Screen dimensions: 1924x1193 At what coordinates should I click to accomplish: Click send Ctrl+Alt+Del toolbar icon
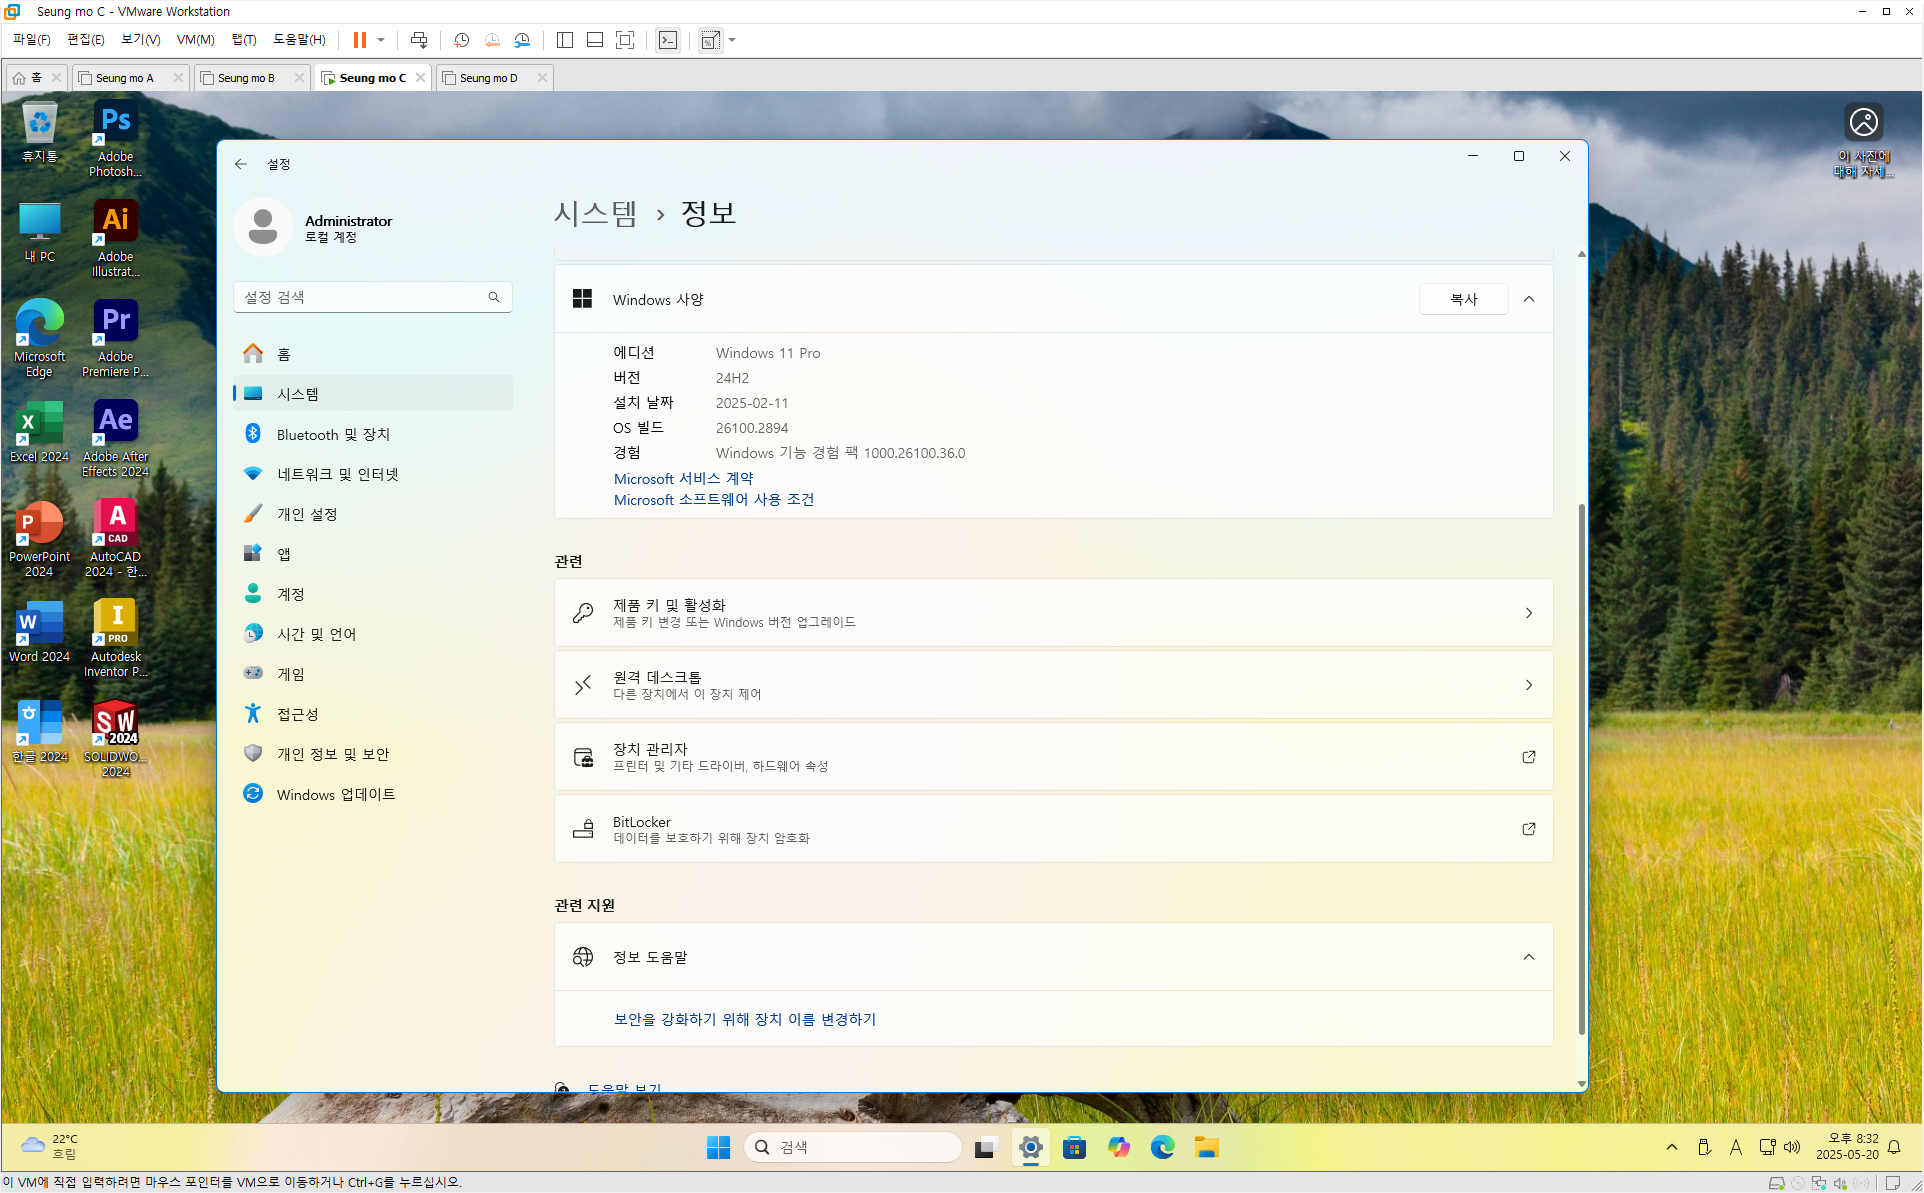tap(419, 40)
